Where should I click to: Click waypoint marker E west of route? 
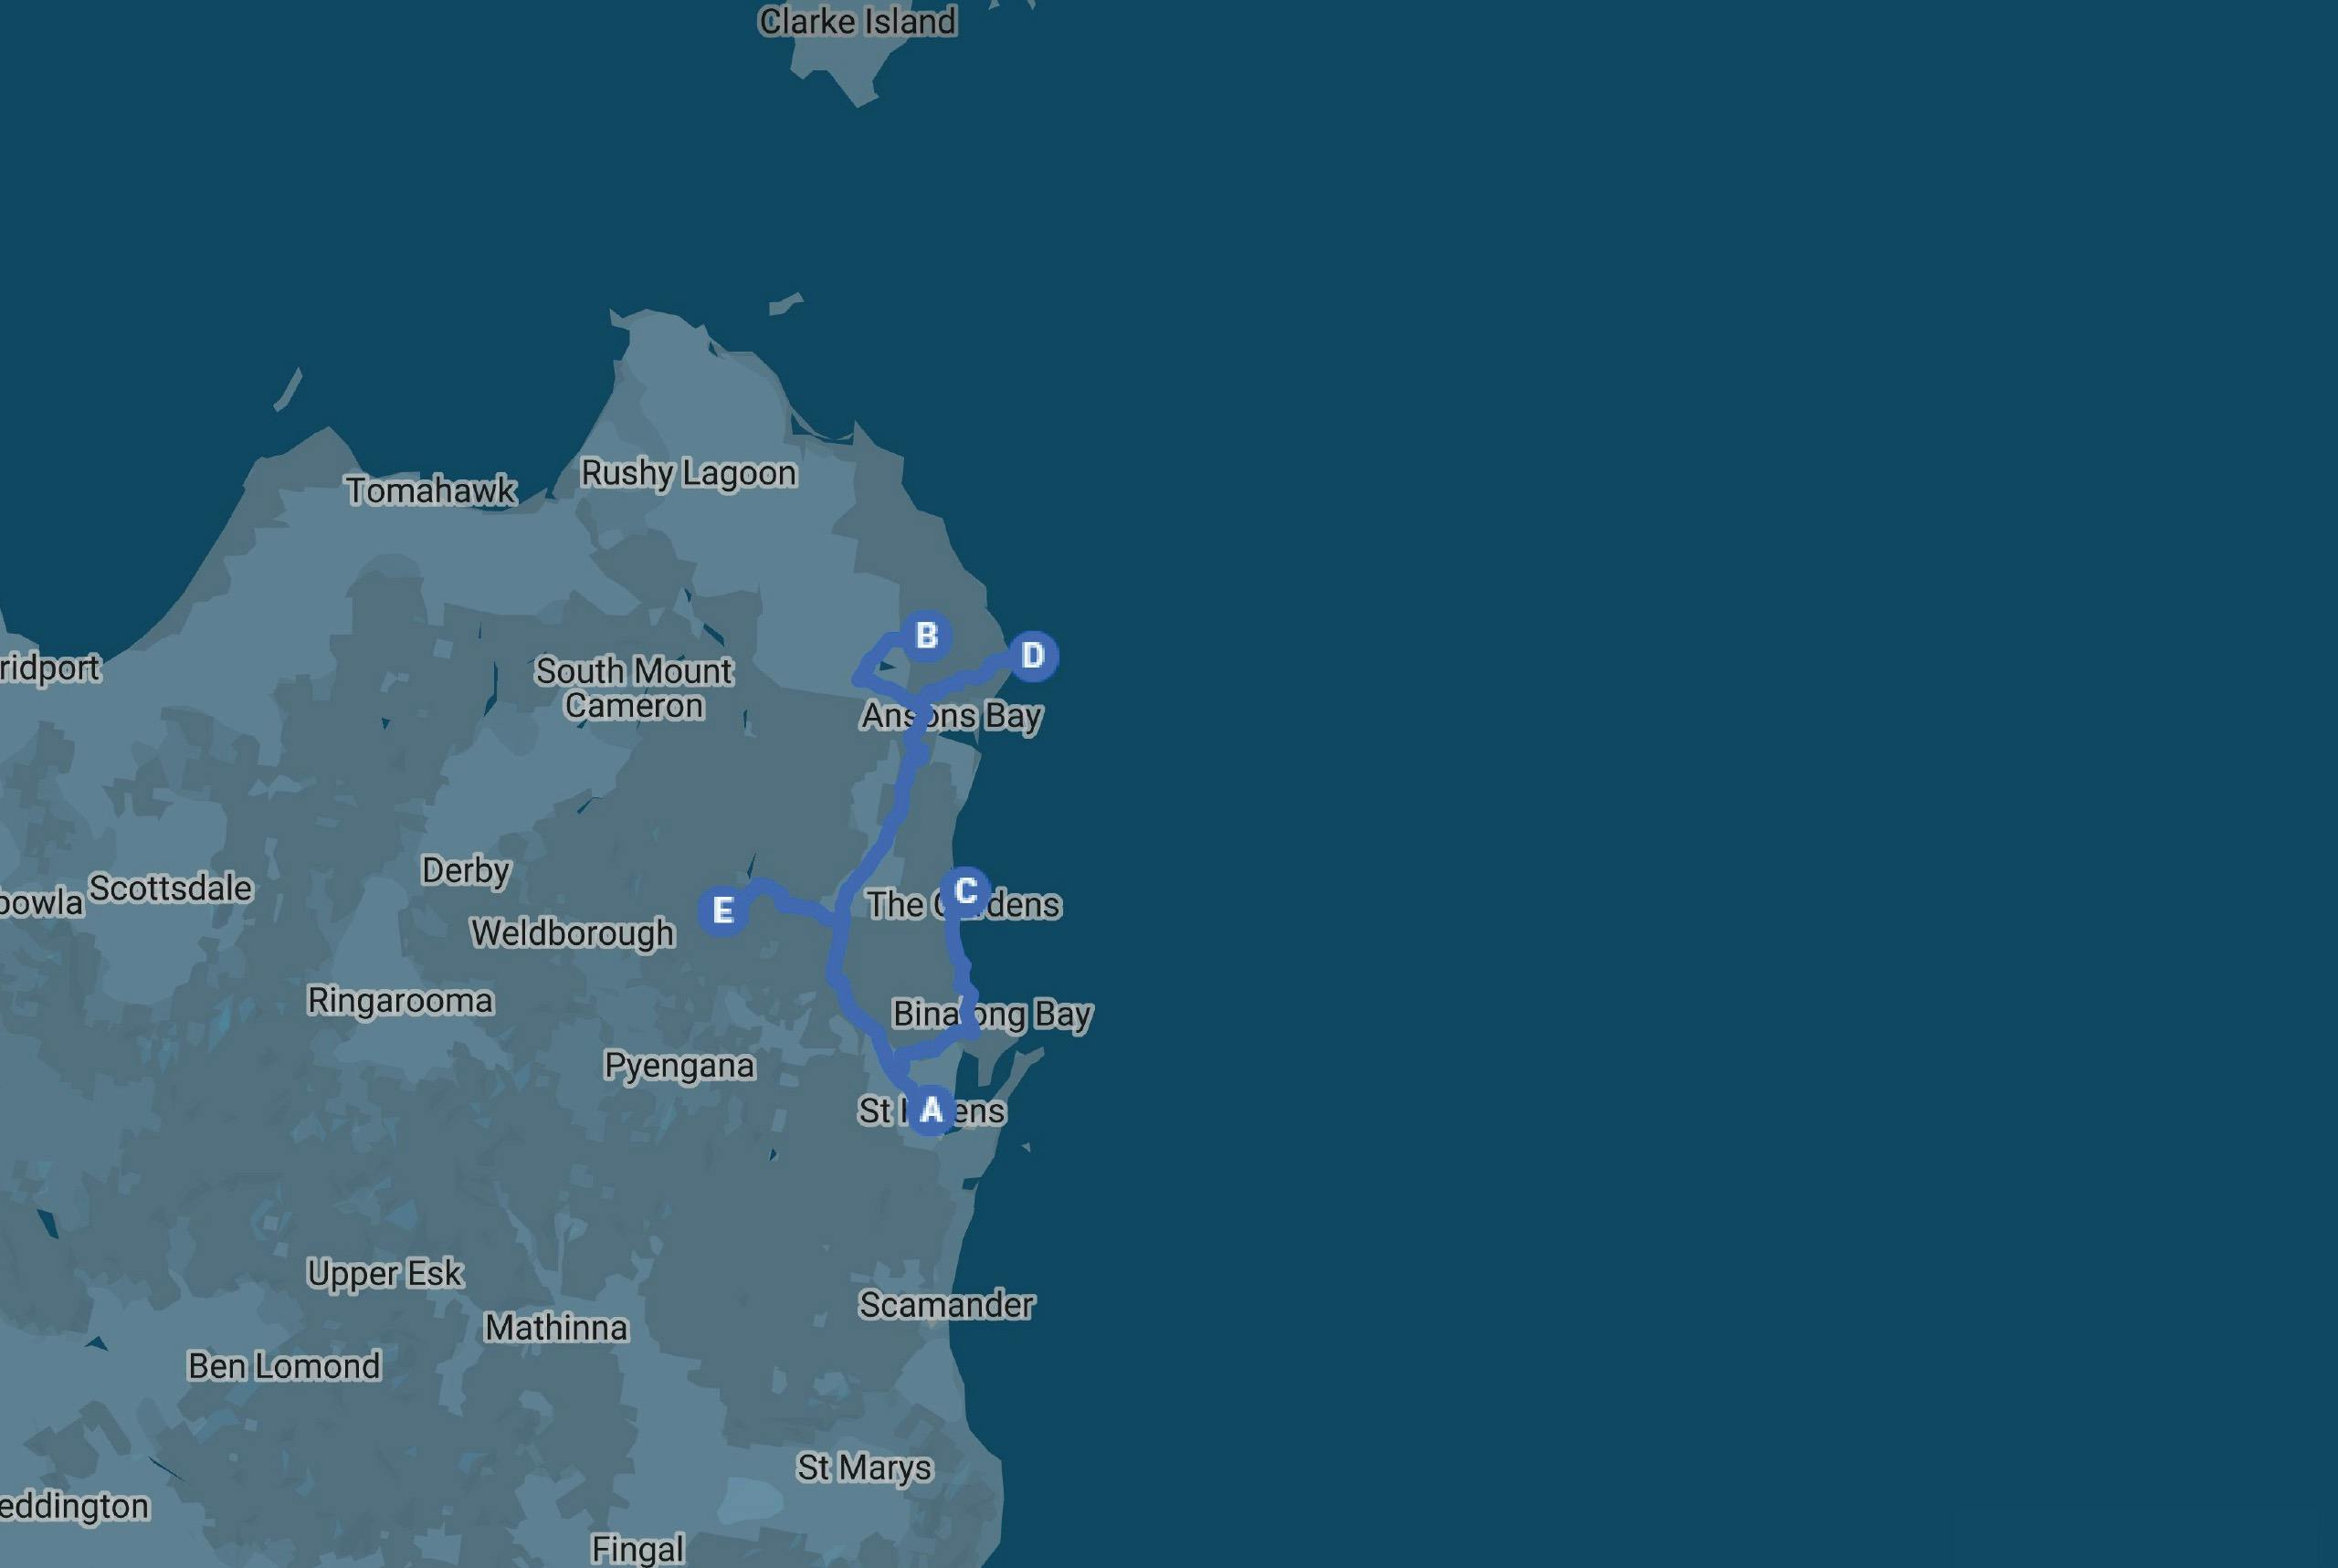point(723,911)
